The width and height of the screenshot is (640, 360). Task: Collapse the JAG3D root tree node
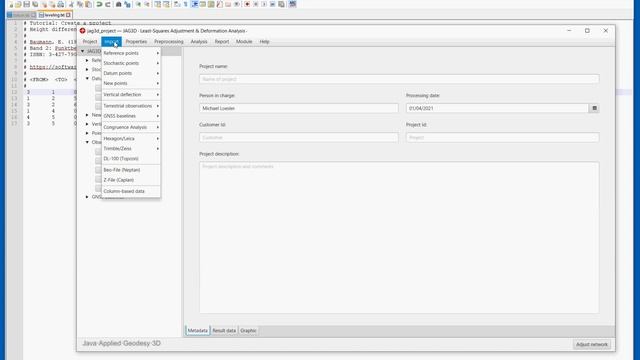pos(82,51)
